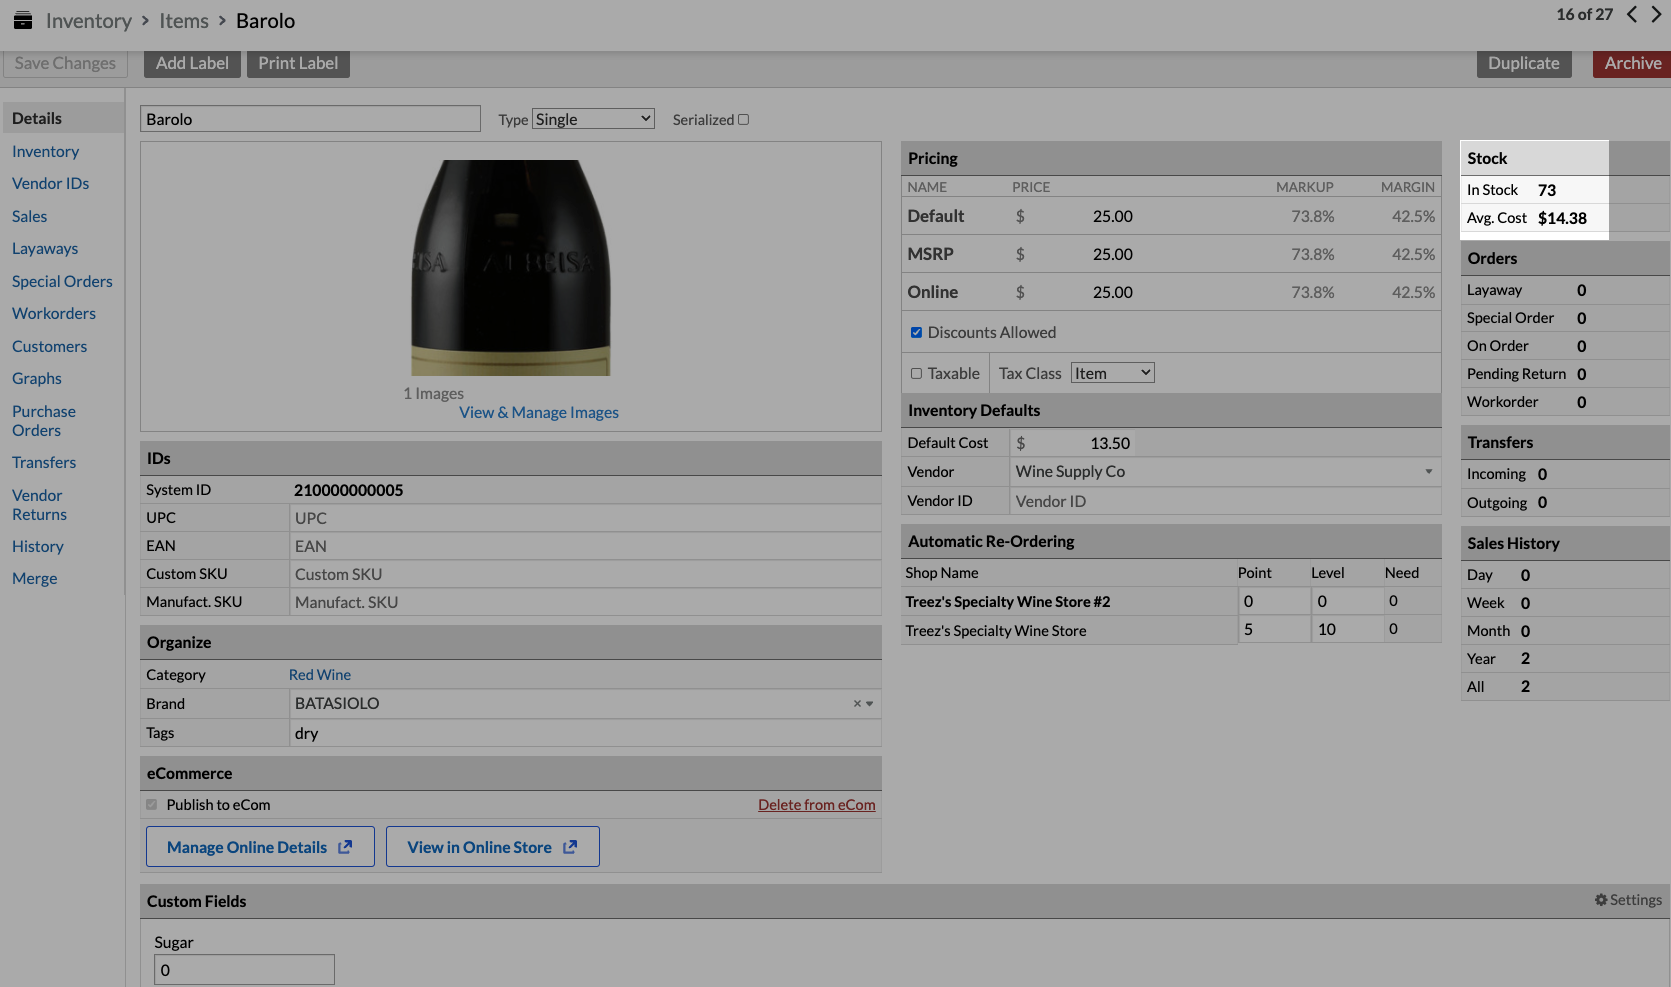Click the 16 of 27 counter
The image size is (1671, 987).
point(1584,14)
